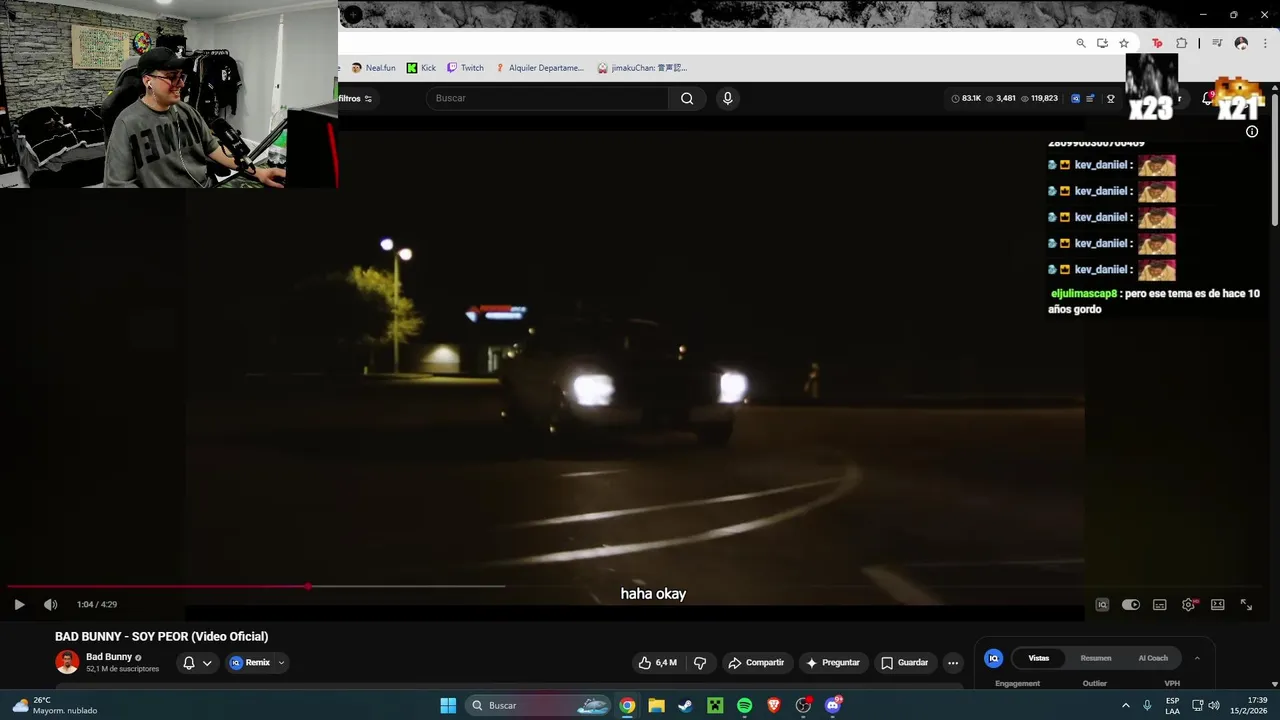Open the chat info circle icon
Image resolution: width=1280 pixels, height=720 pixels.
click(1251, 131)
